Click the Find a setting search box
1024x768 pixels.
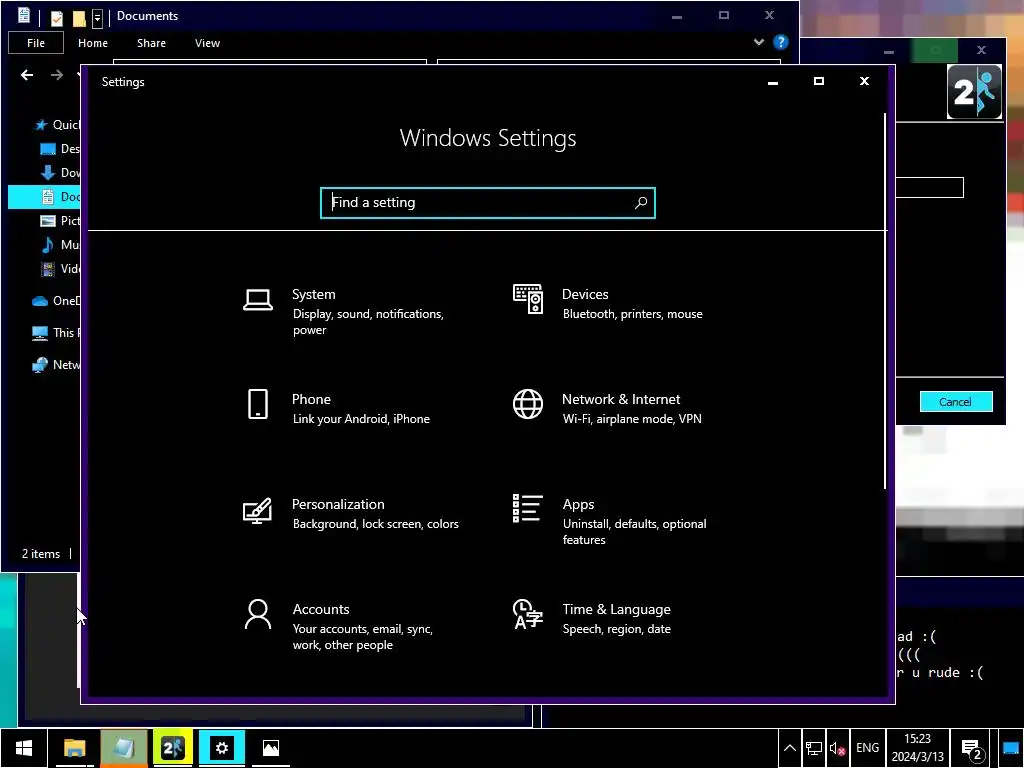click(x=488, y=202)
